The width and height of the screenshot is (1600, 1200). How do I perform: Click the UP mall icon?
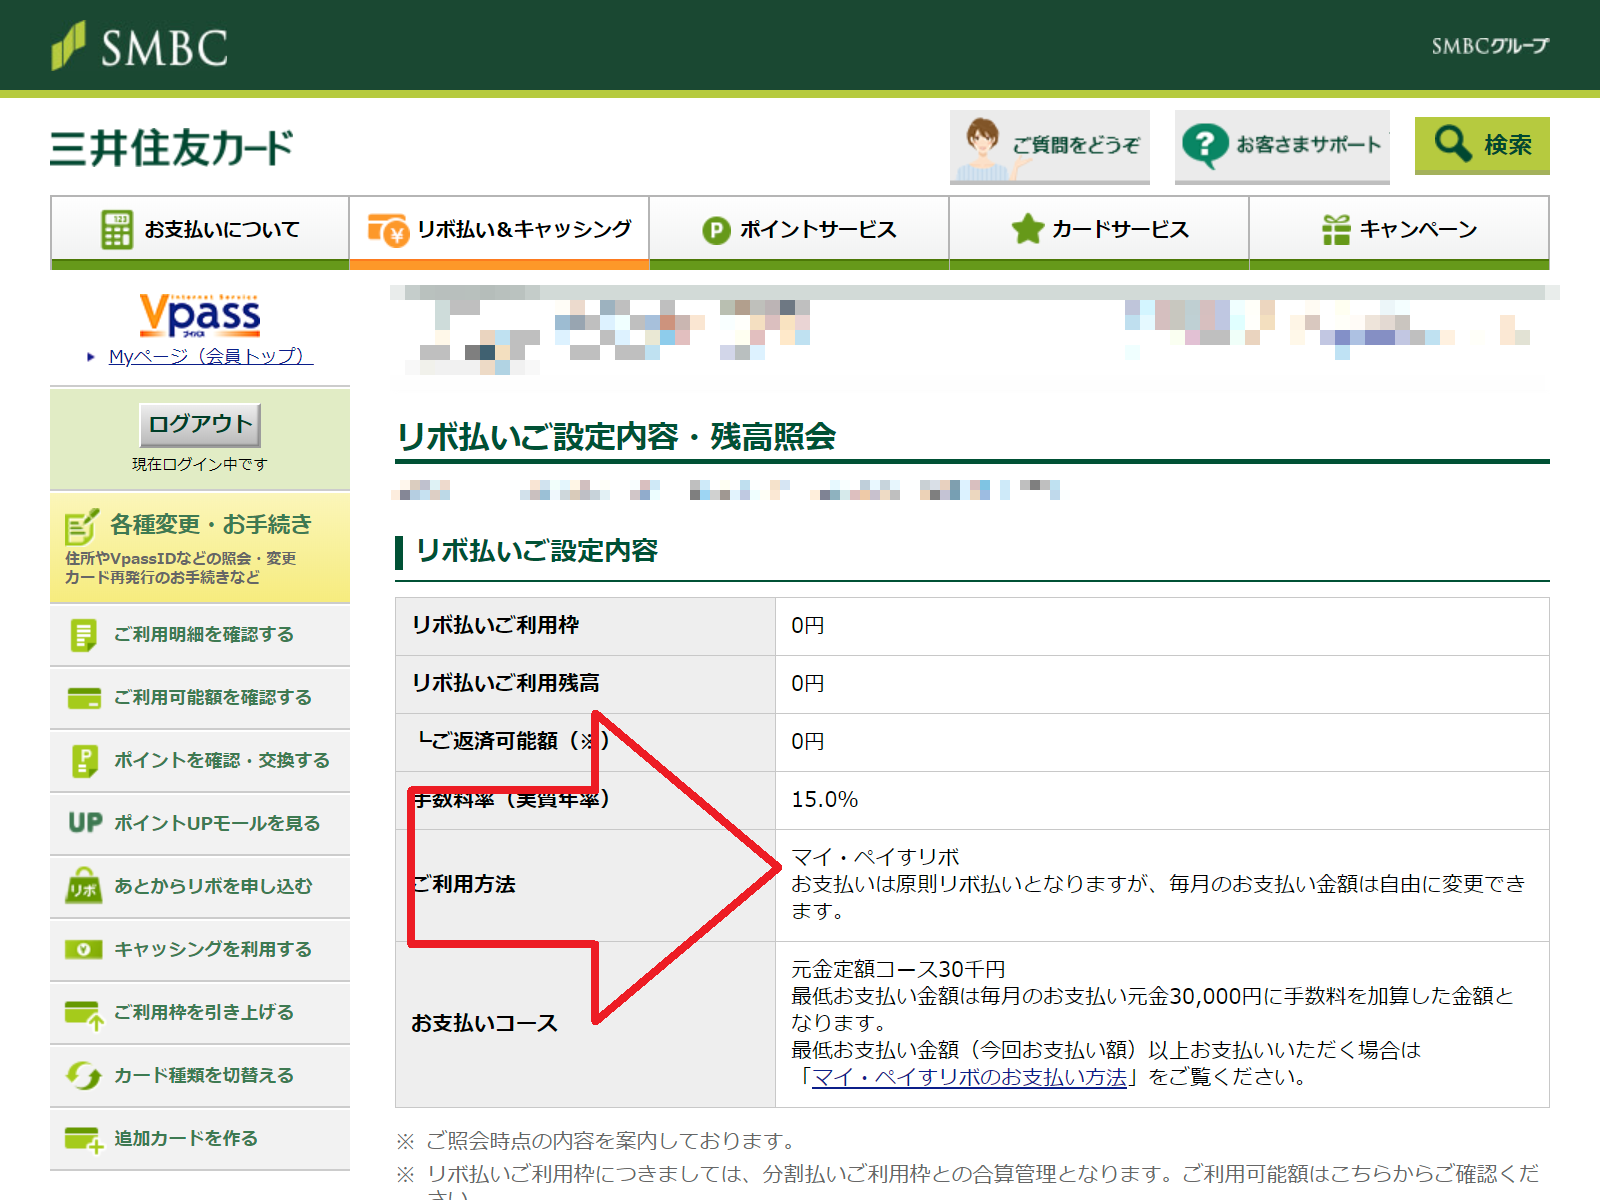point(85,823)
